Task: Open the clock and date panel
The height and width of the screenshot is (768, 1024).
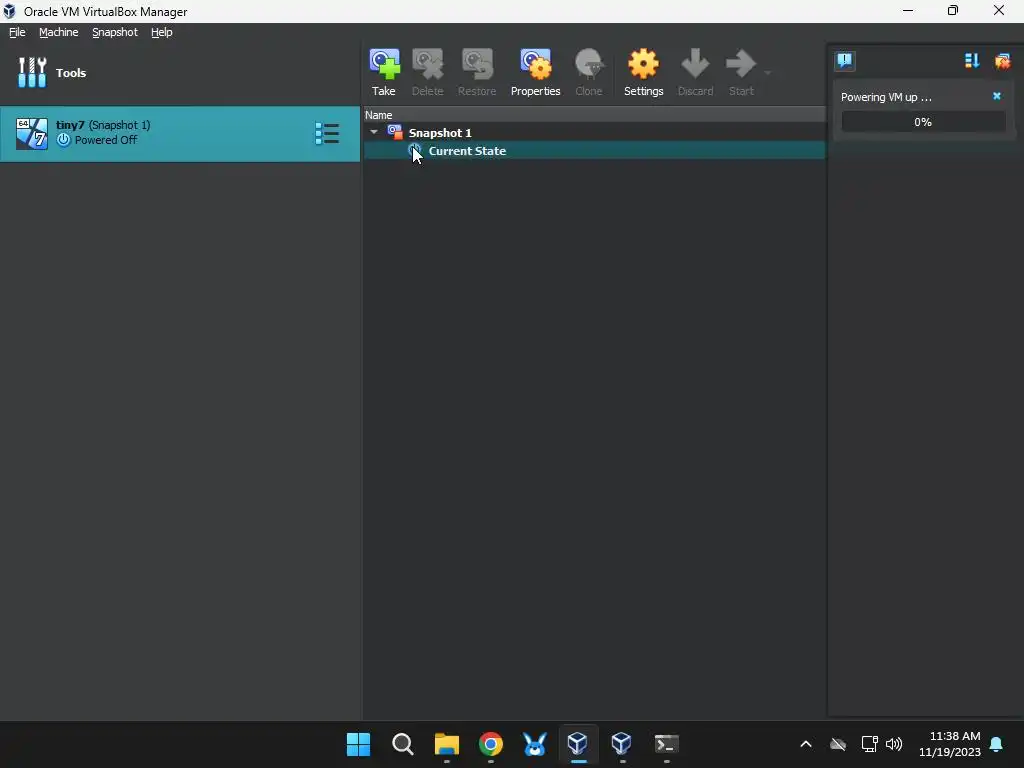Action: click(x=950, y=744)
